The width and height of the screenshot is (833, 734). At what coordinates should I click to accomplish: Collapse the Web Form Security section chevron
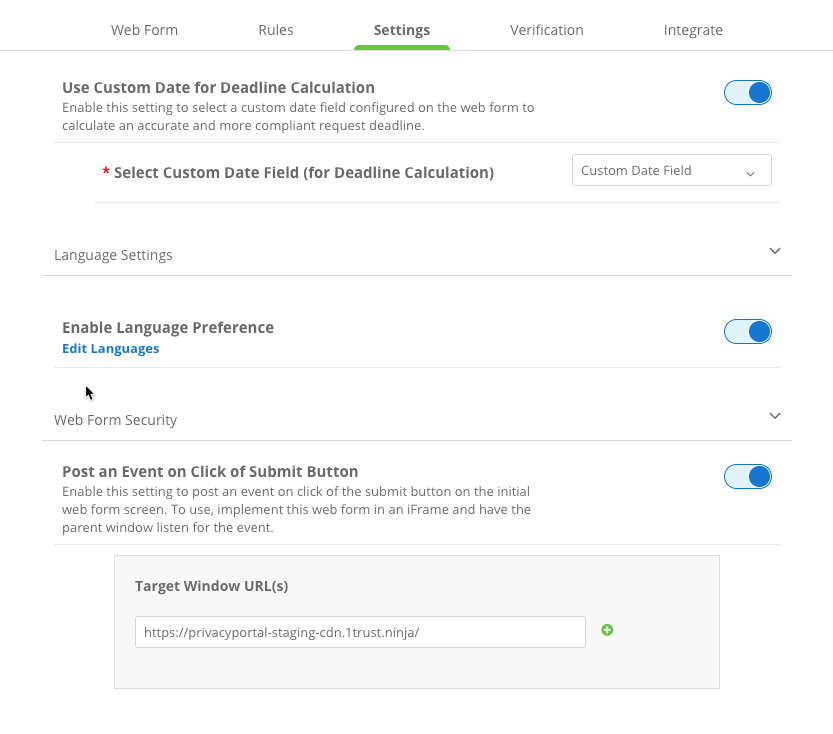(x=774, y=416)
